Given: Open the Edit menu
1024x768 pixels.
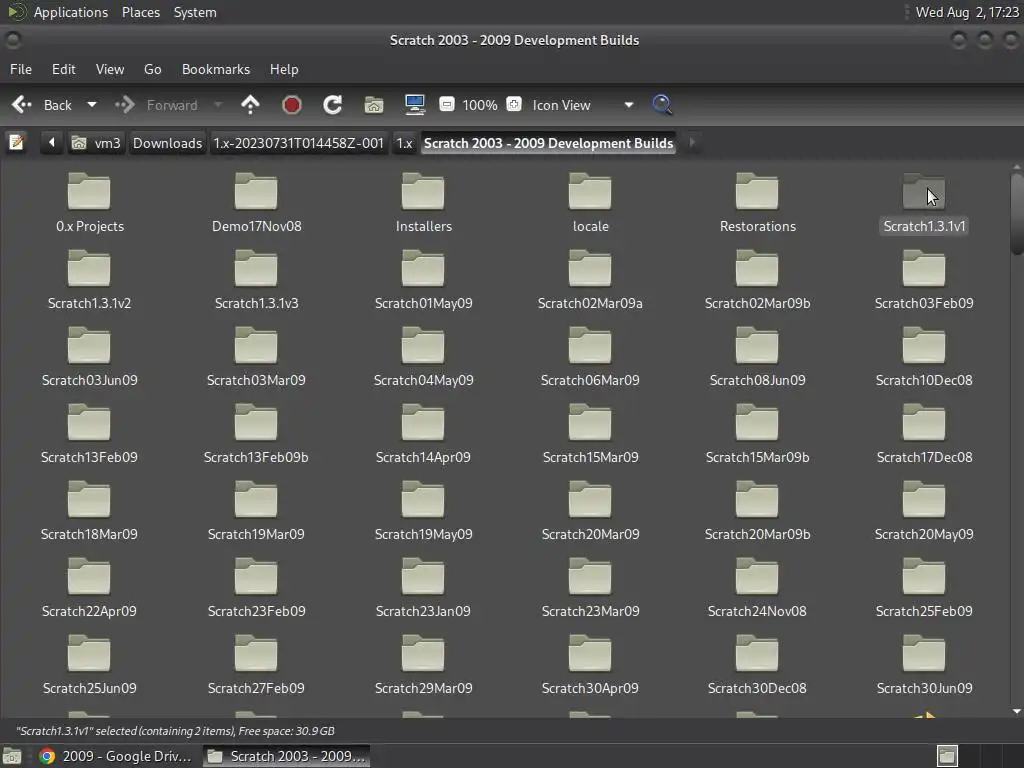Looking at the screenshot, I should [63, 69].
